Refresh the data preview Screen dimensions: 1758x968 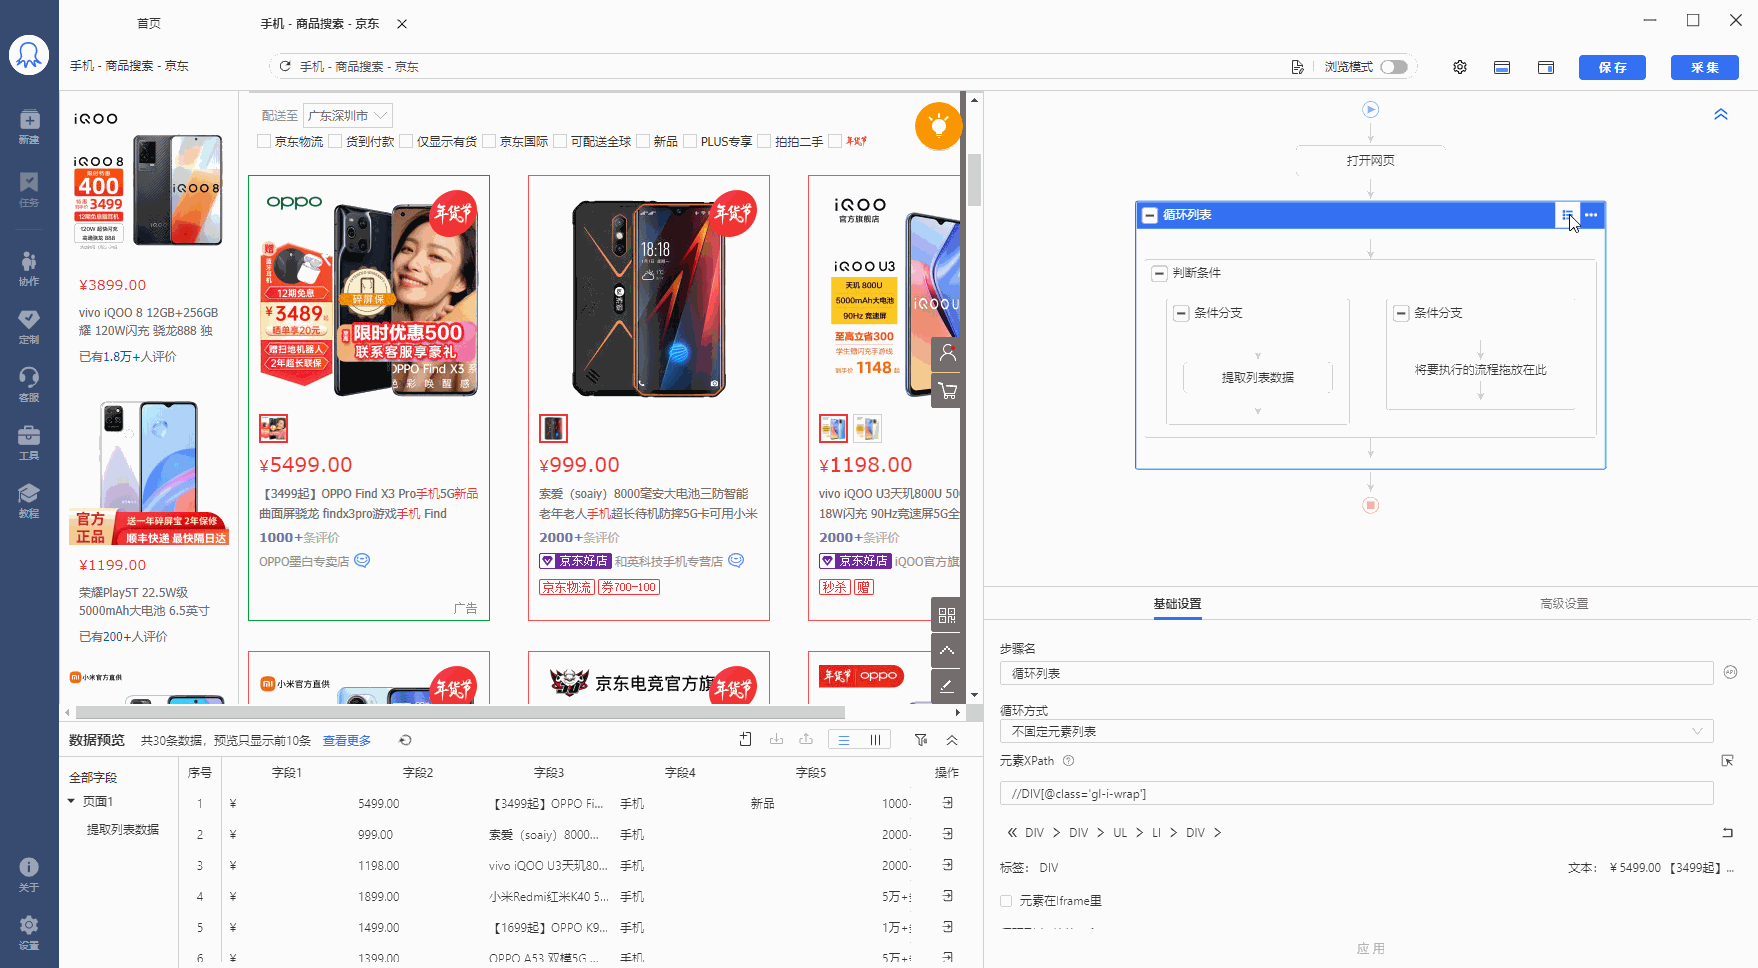(x=405, y=740)
